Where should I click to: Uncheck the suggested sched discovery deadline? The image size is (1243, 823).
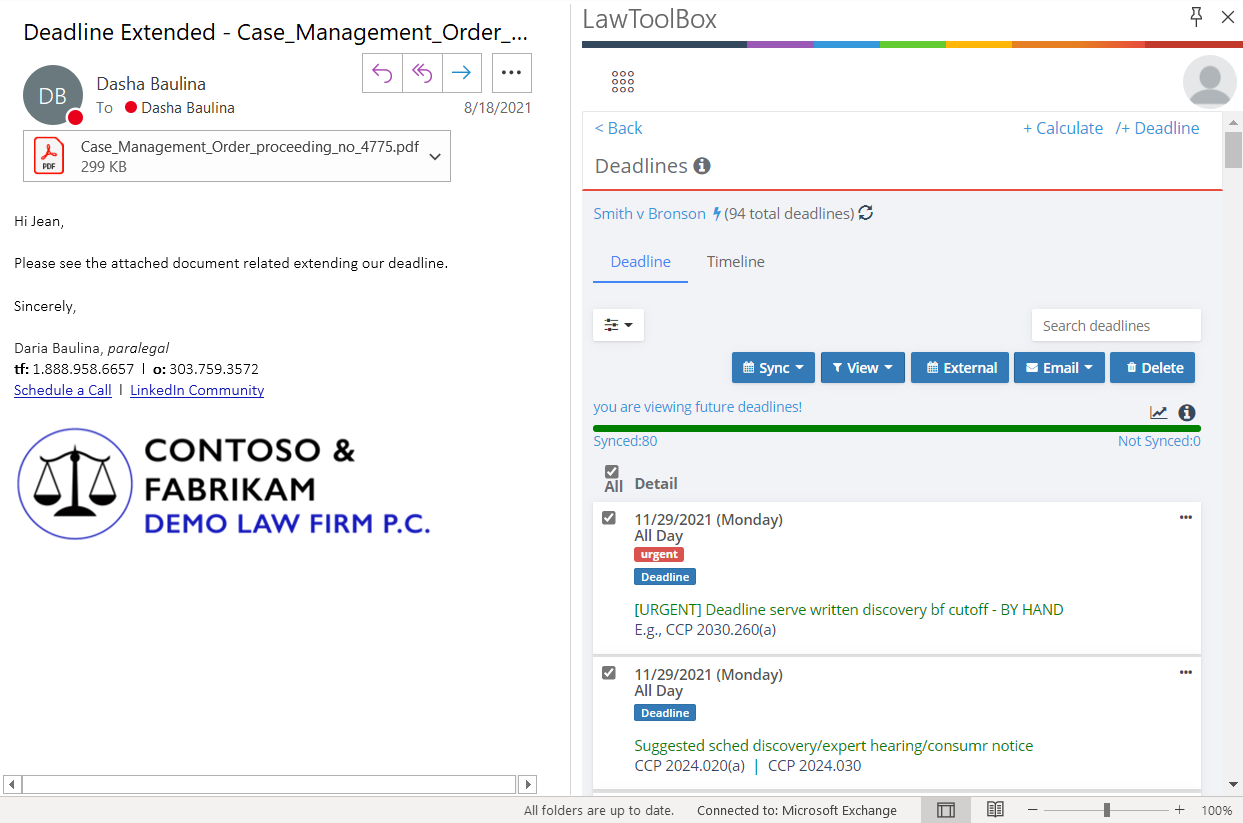click(x=609, y=673)
